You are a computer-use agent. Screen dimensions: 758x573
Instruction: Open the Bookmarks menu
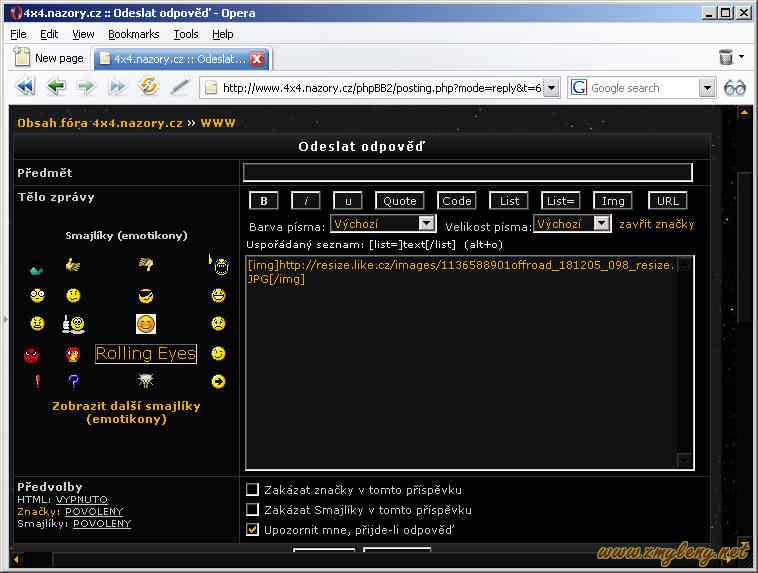pos(133,34)
